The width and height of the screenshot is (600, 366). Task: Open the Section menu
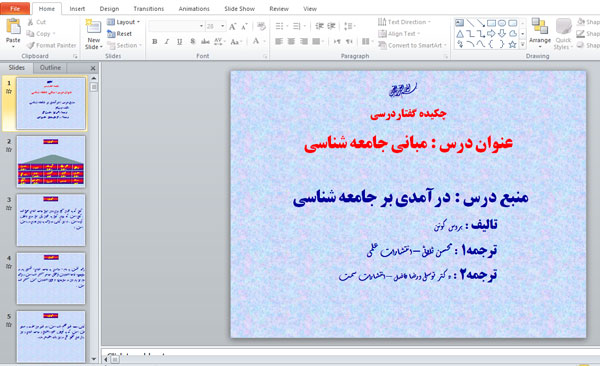[125, 45]
